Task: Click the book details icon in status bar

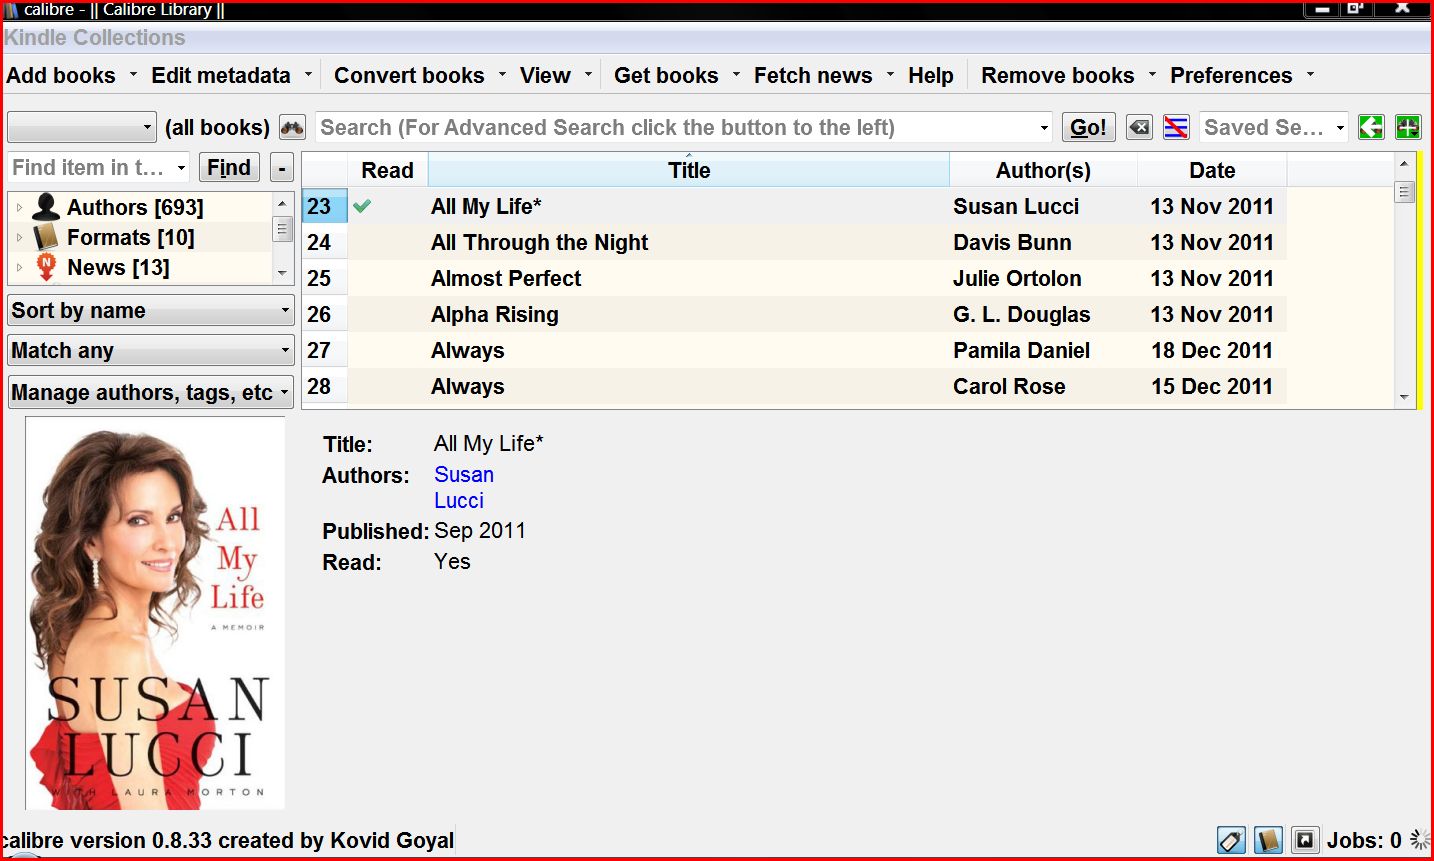Action: point(1304,840)
